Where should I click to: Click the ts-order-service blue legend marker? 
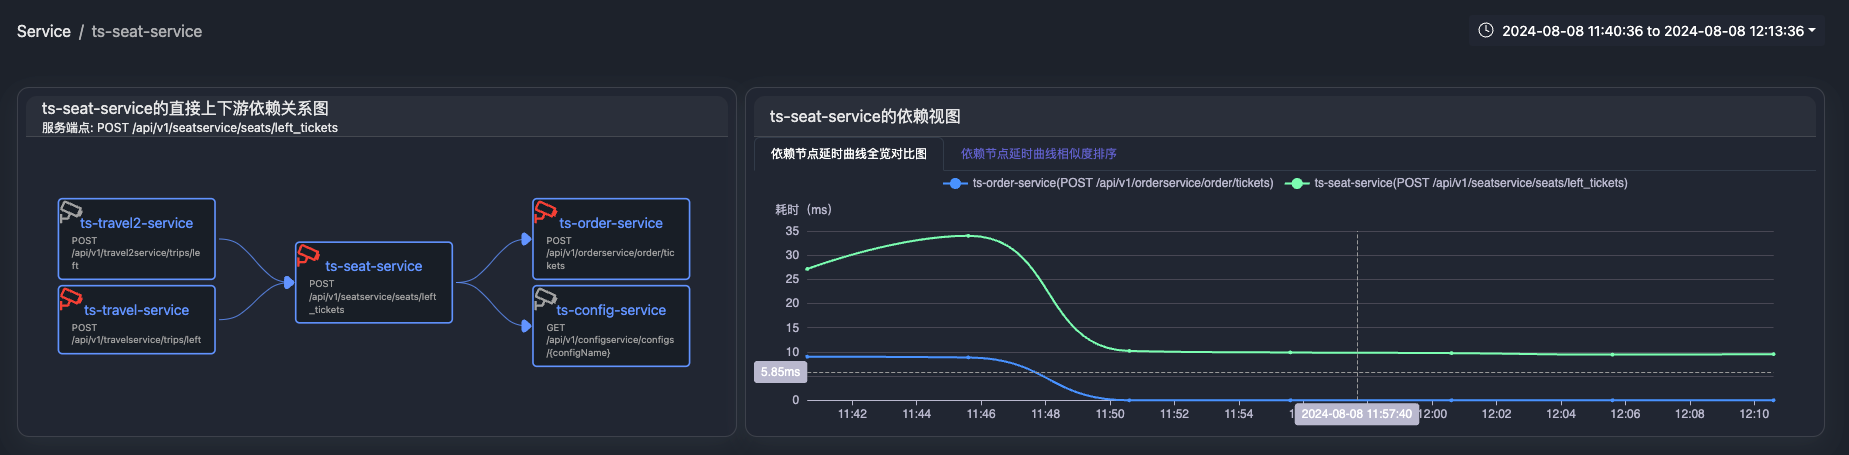tap(955, 183)
